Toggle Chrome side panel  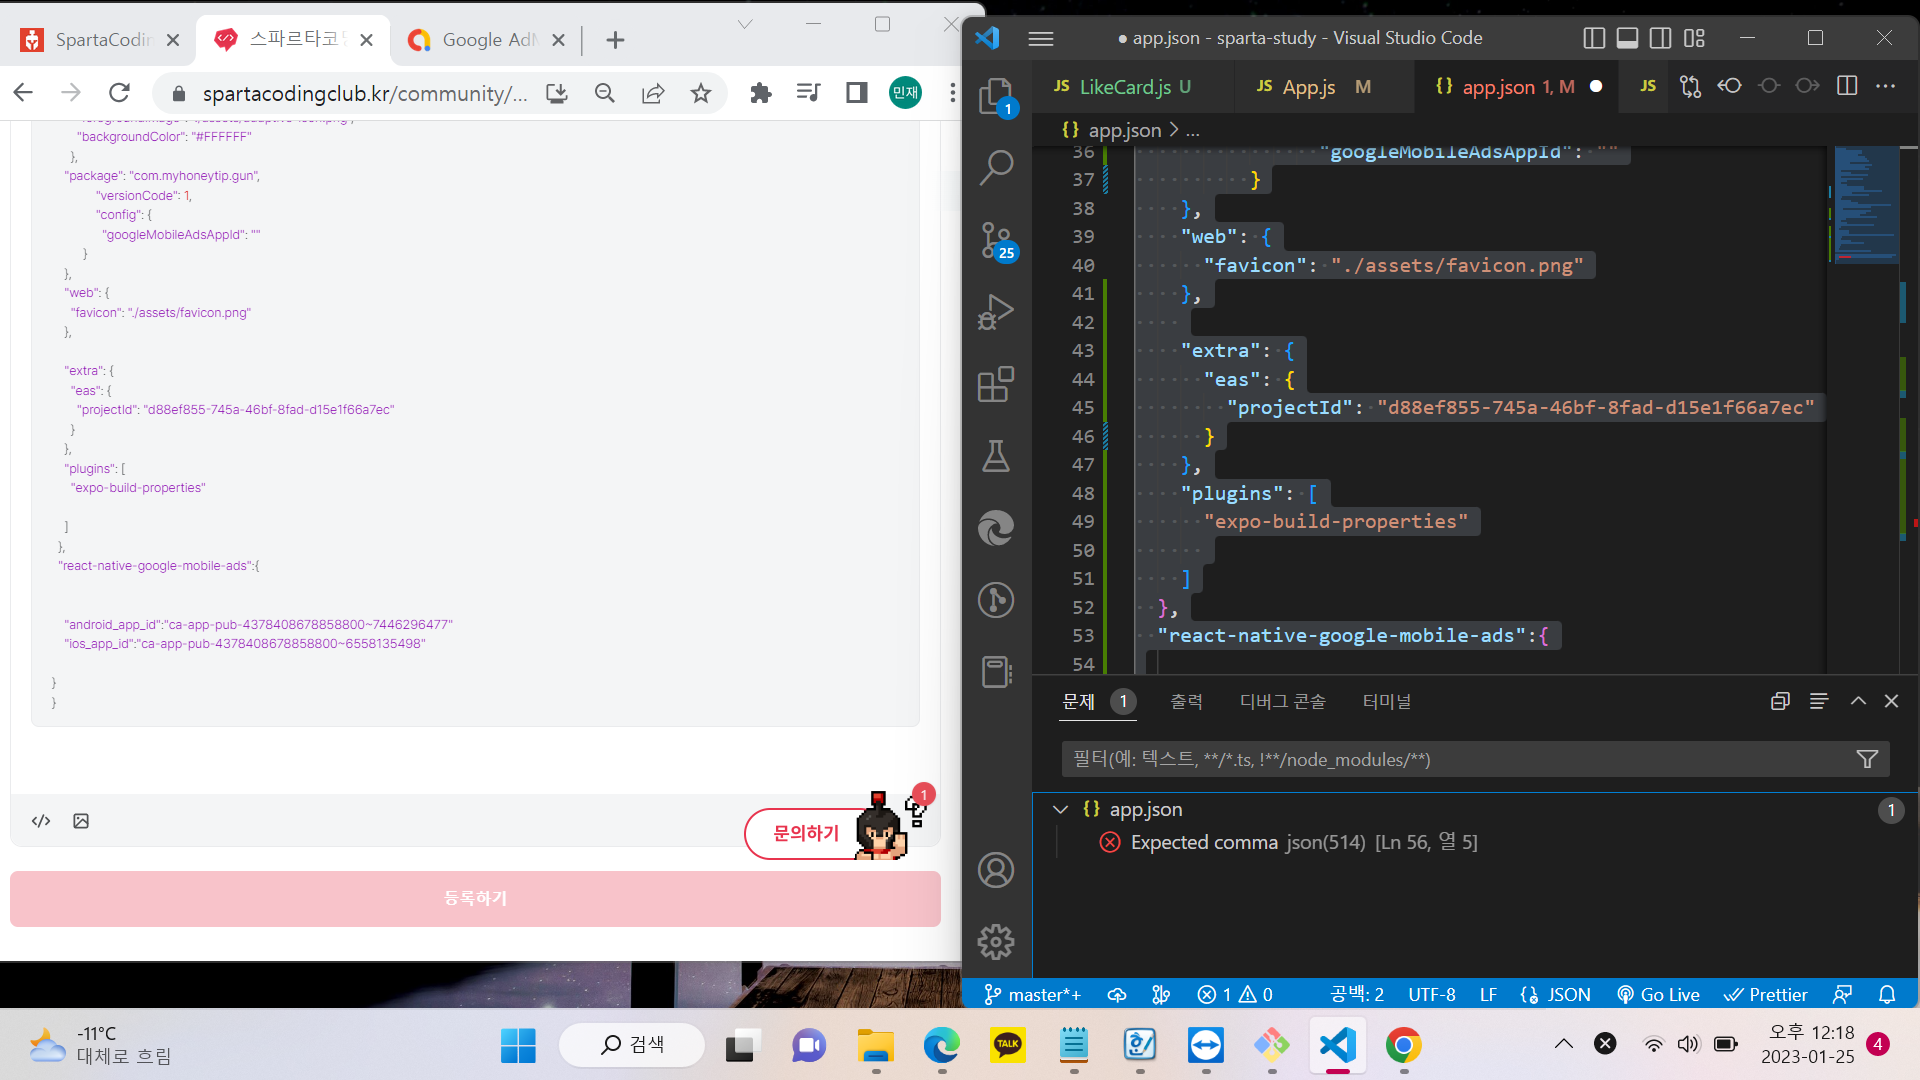pyautogui.click(x=857, y=93)
